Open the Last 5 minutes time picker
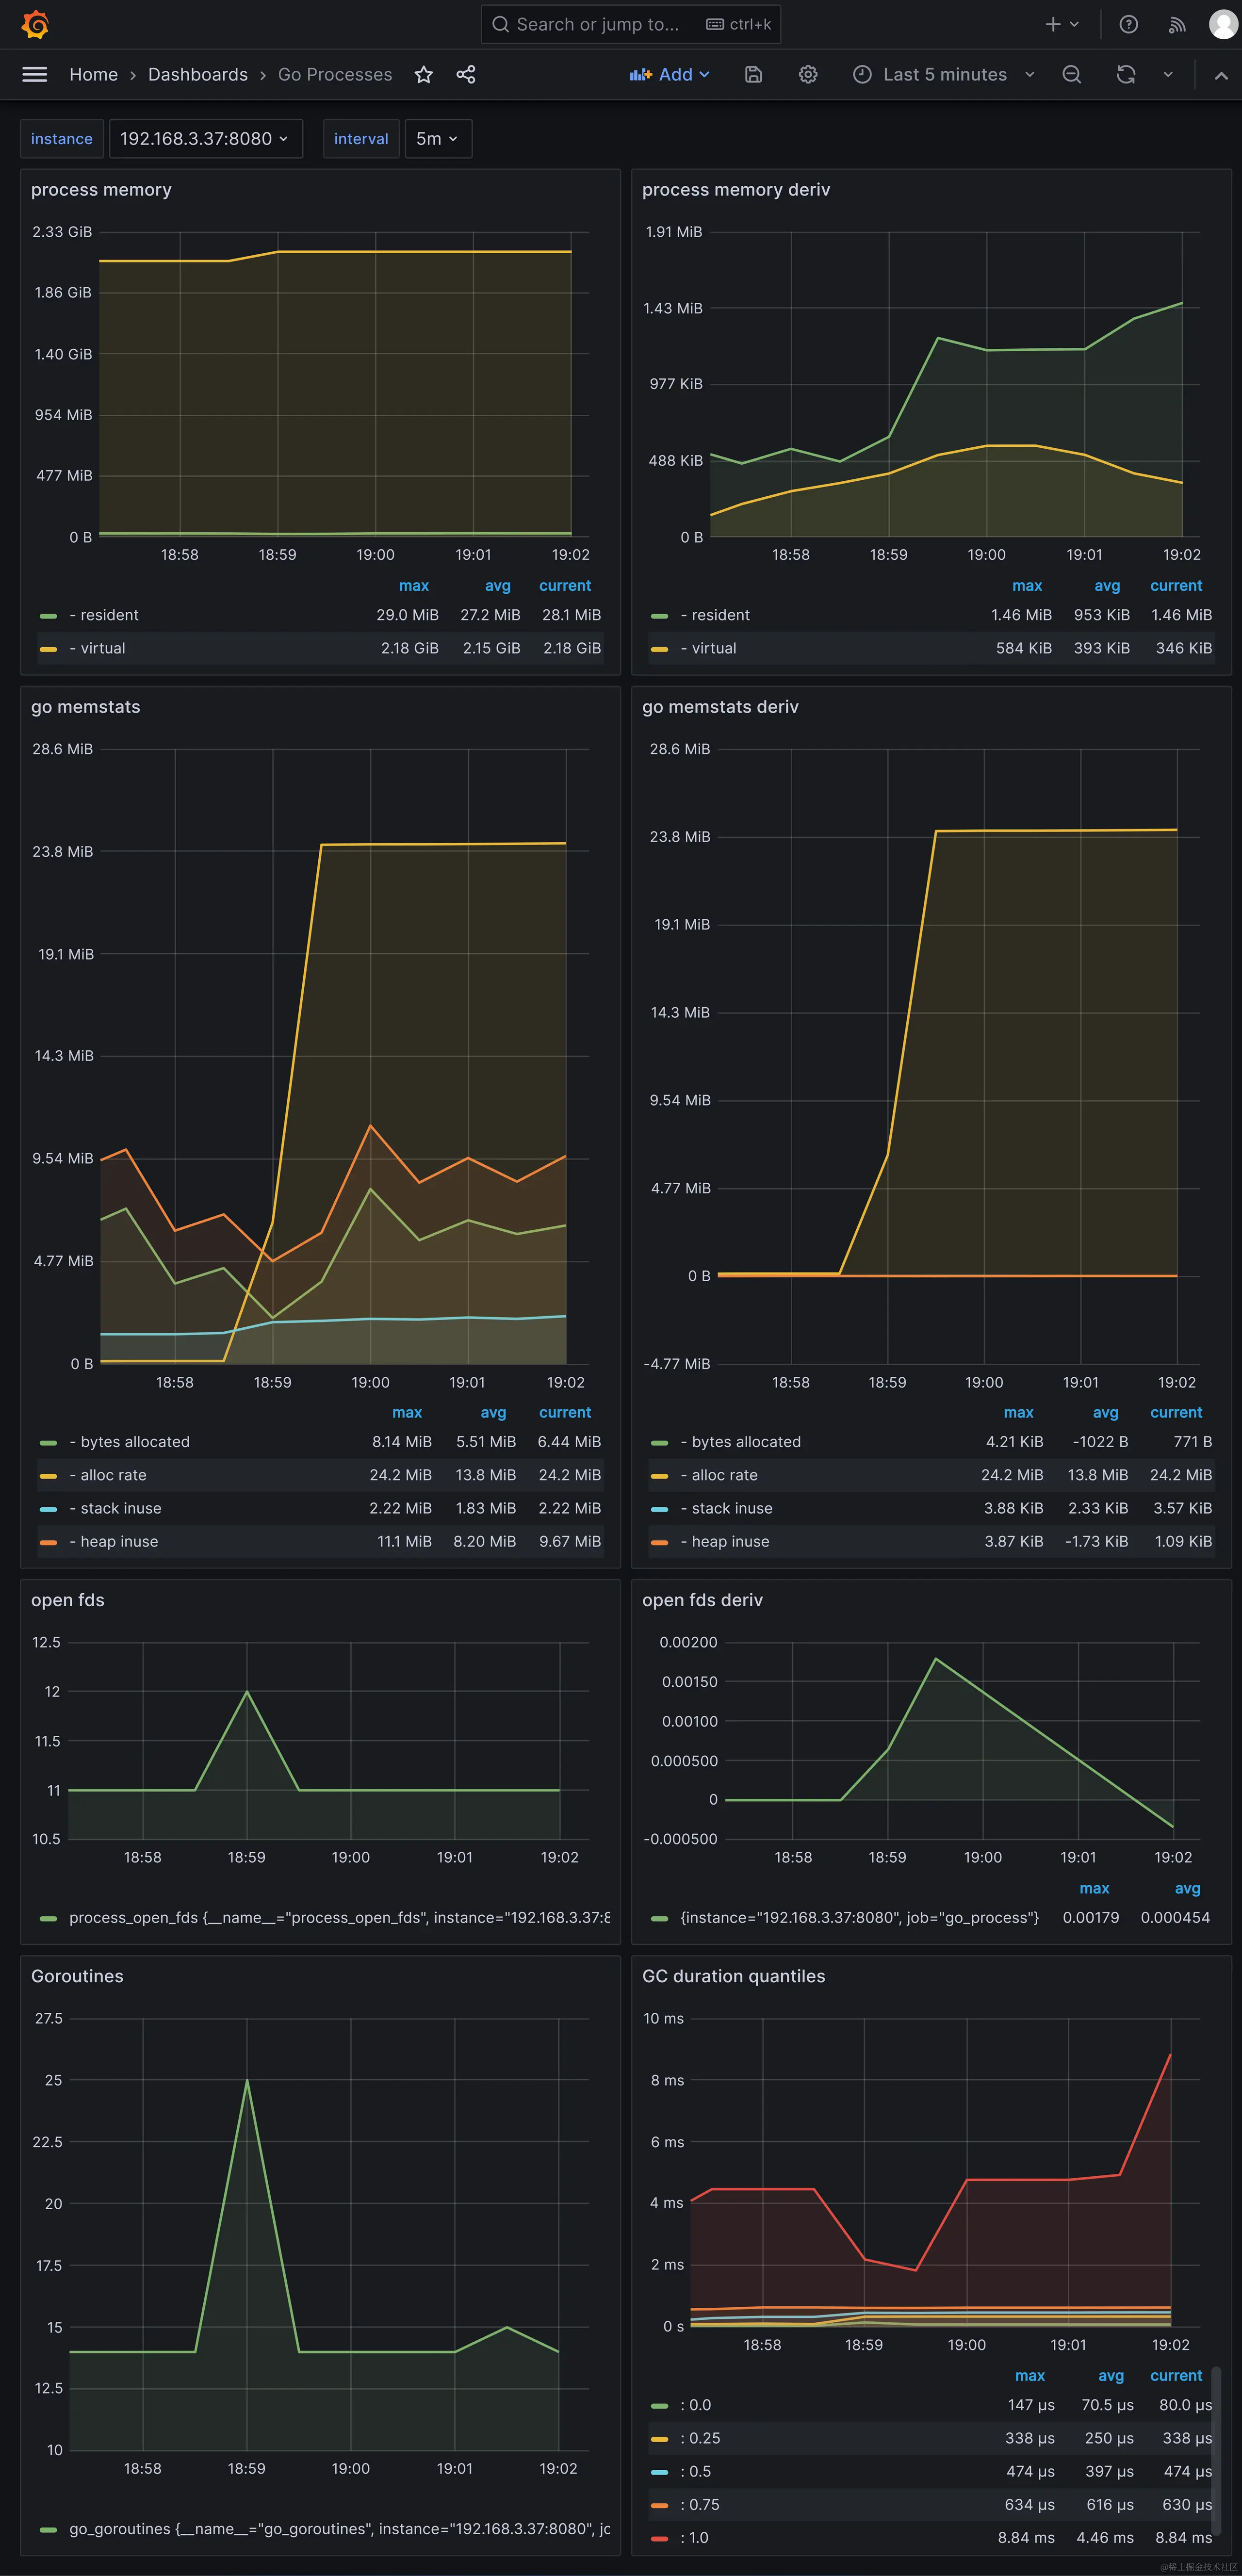Viewport: 1242px width, 2576px height. pyautogui.click(x=942, y=74)
